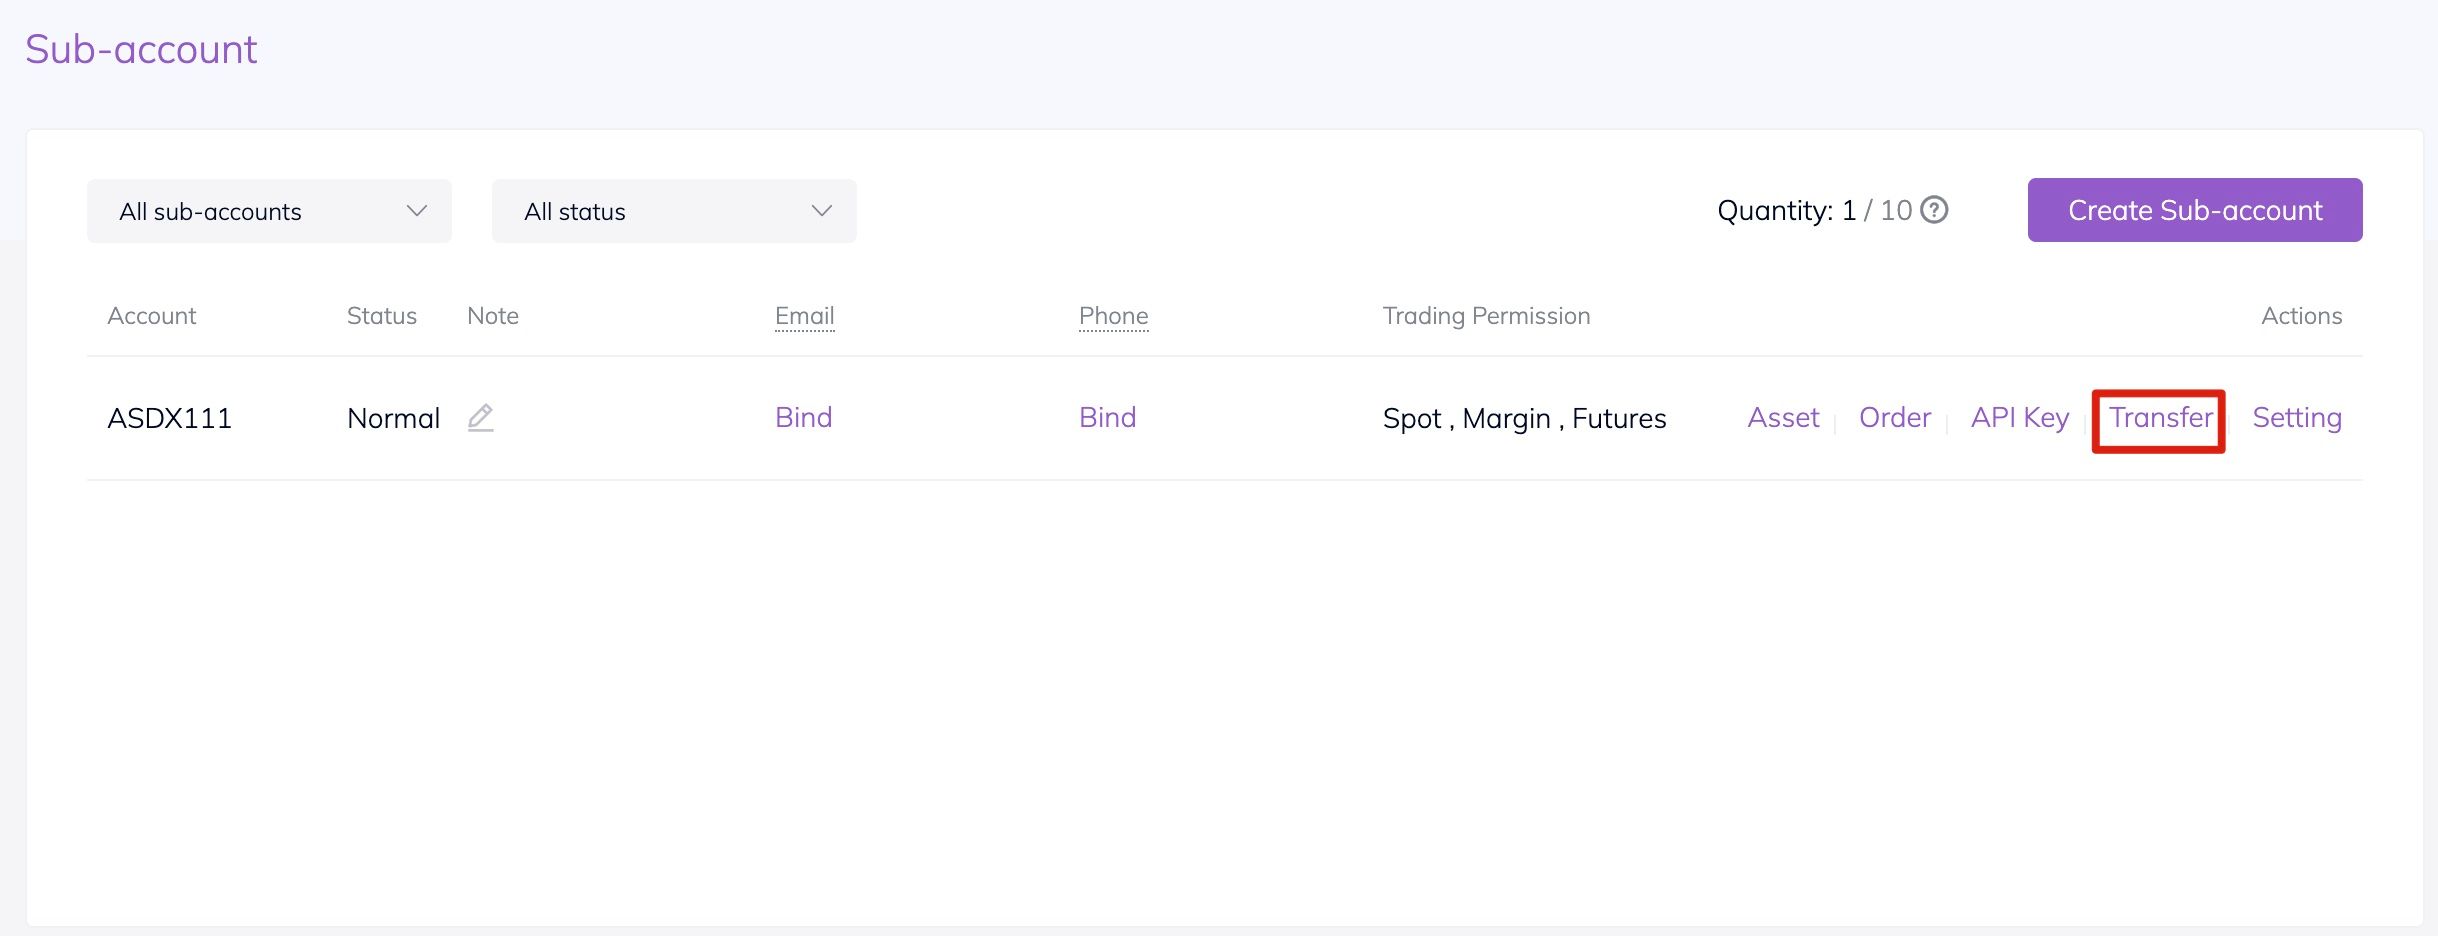Click the Phone column header
This screenshot has height=936, width=2438.
[1113, 316]
